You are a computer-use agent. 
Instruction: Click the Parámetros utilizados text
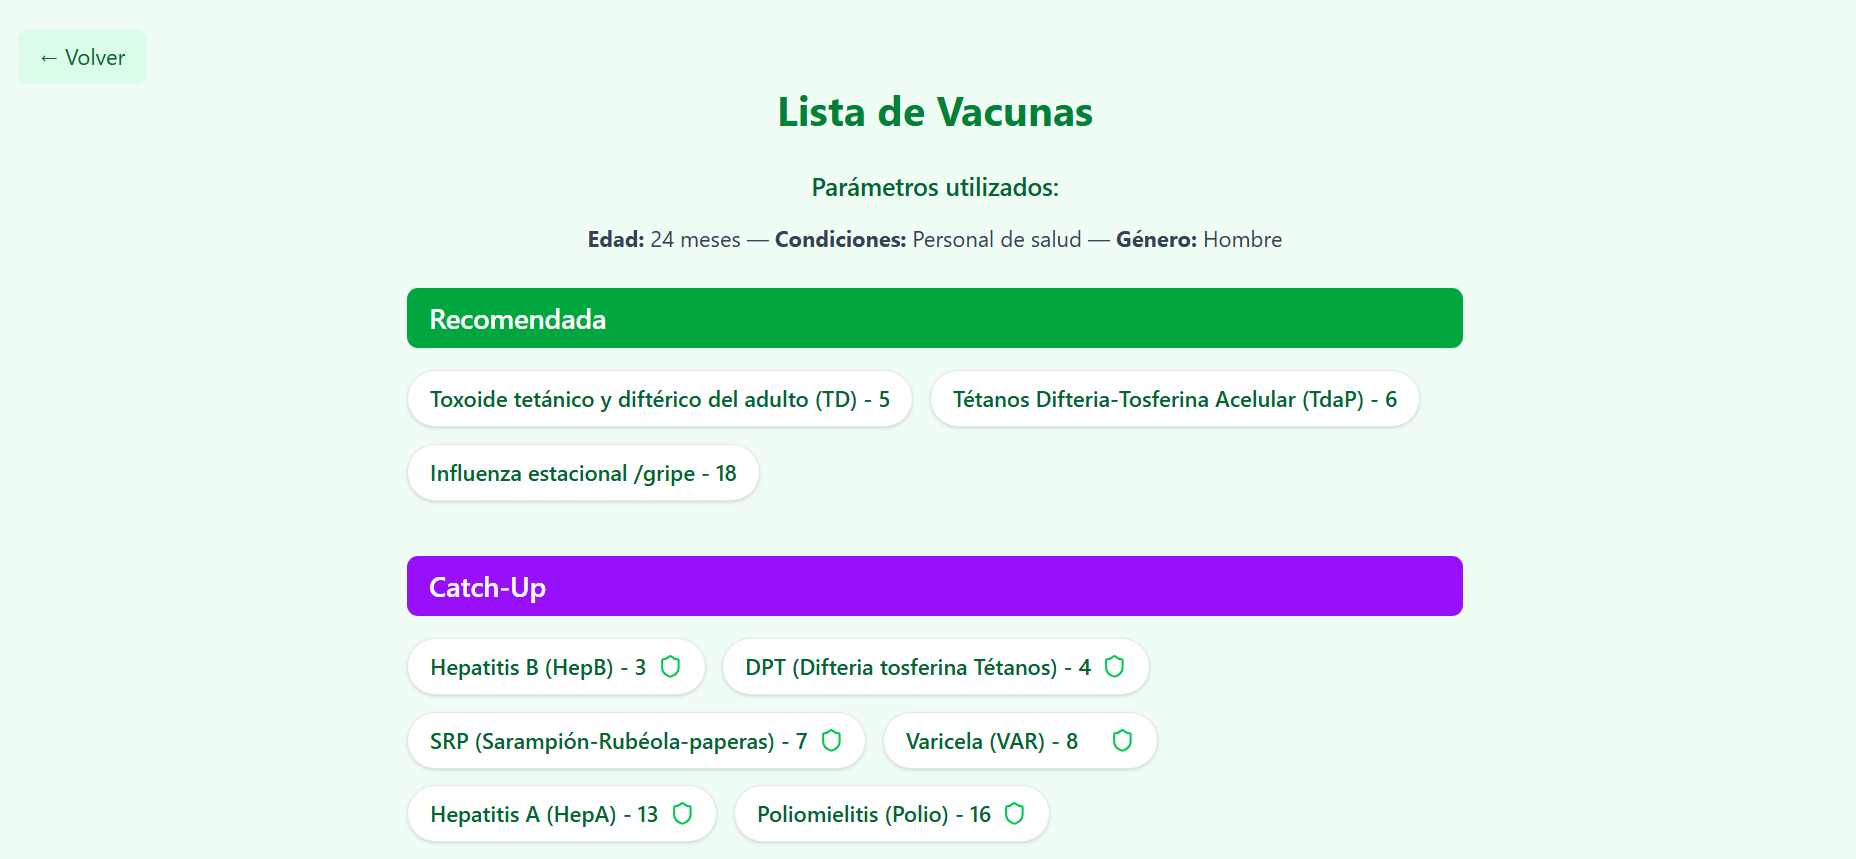934,187
